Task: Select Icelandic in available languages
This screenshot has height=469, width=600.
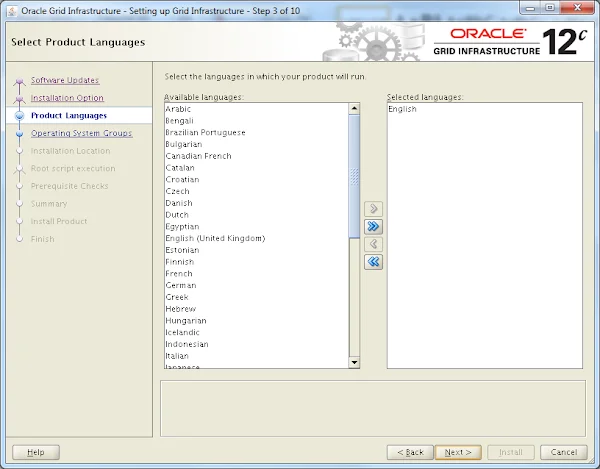Action: click(256, 332)
